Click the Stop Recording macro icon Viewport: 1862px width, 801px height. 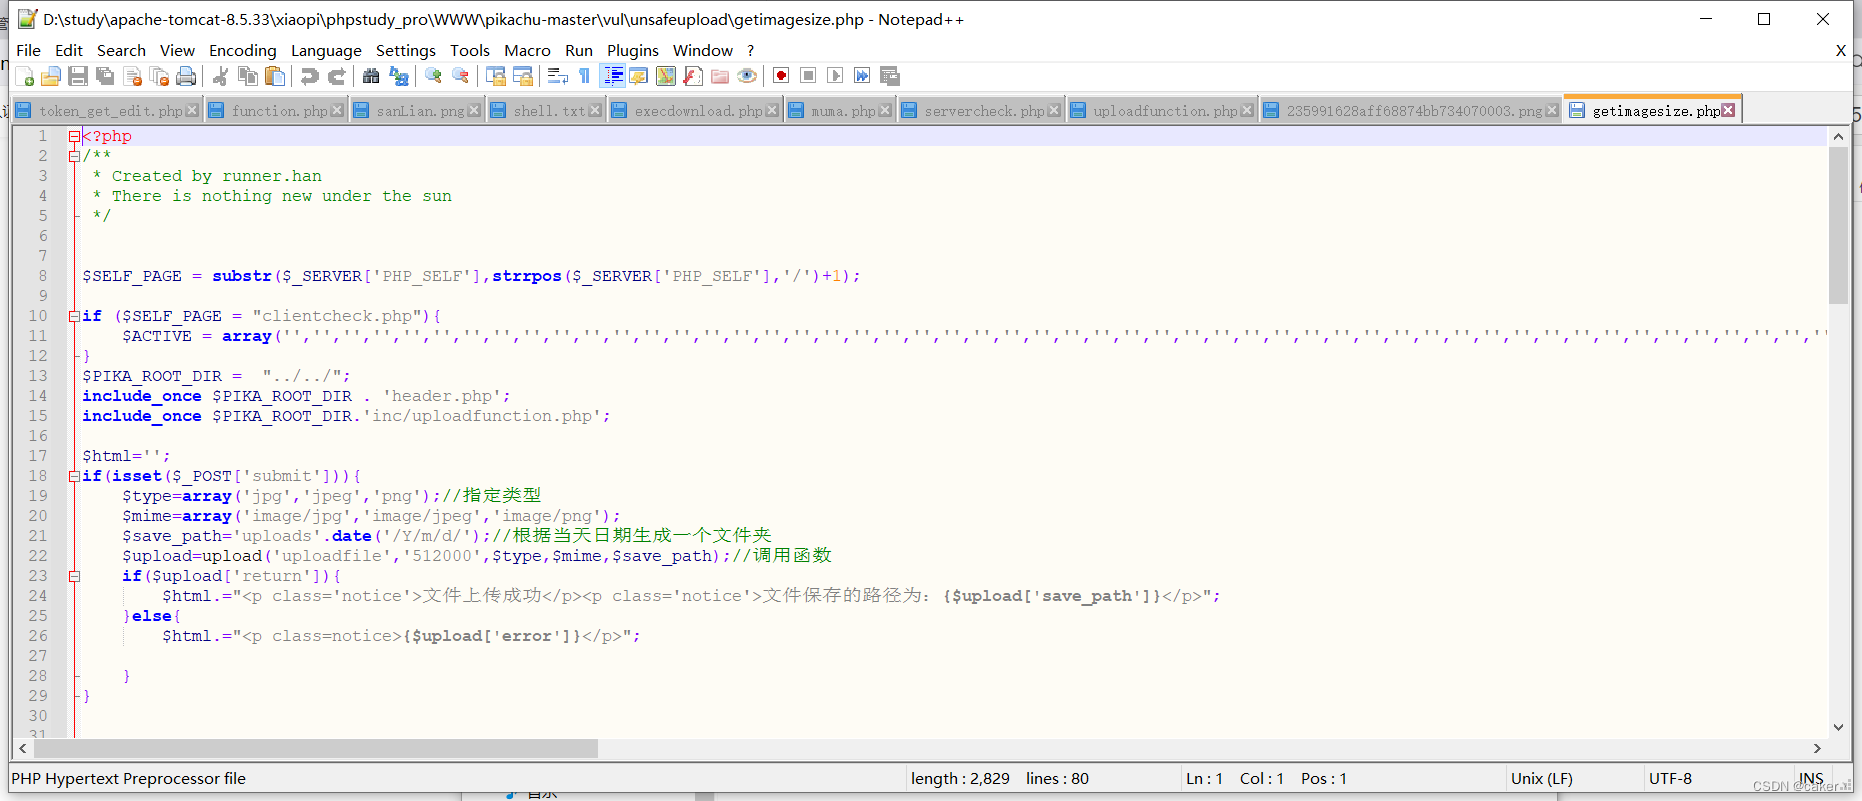[809, 76]
